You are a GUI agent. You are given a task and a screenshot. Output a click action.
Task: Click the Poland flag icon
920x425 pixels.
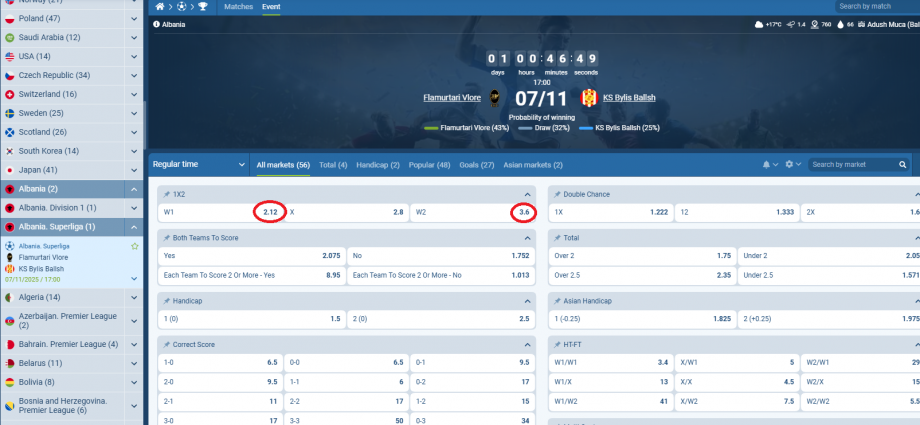(x=9, y=19)
